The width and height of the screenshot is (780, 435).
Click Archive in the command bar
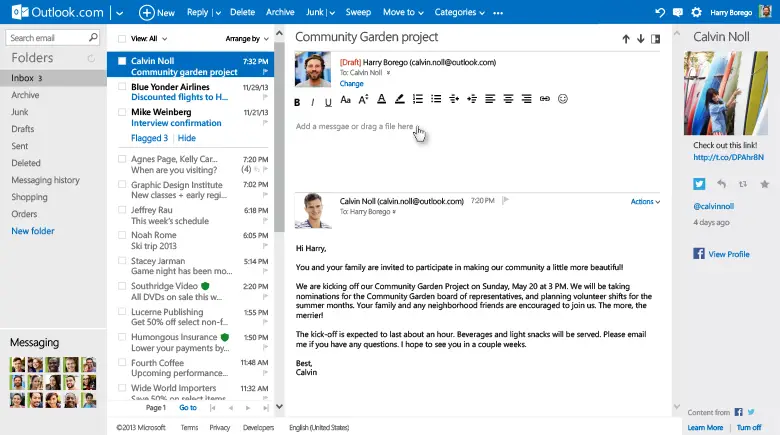[280, 12]
